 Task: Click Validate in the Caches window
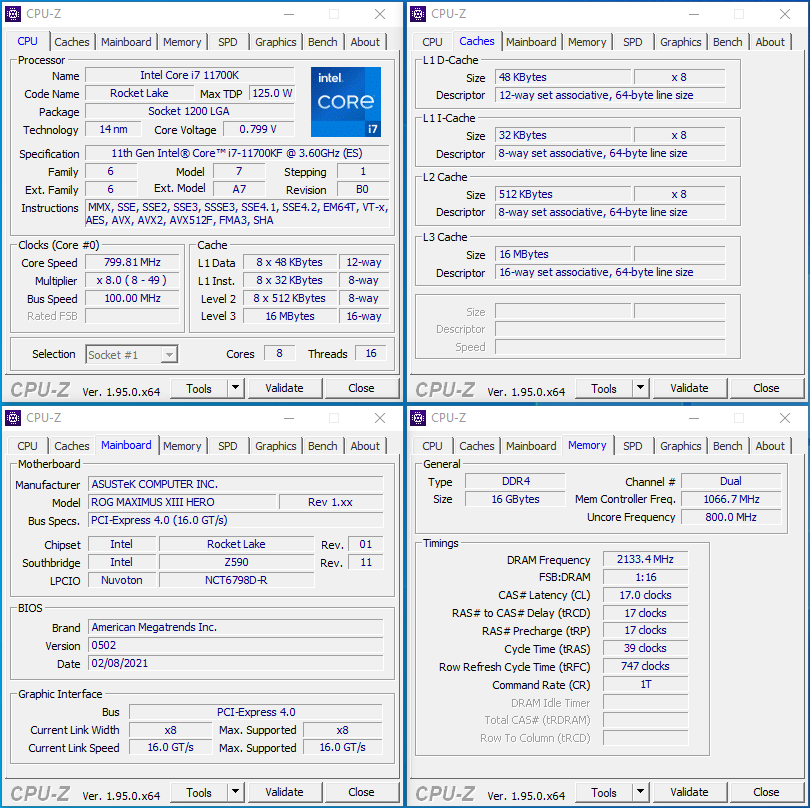coord(690,389)
